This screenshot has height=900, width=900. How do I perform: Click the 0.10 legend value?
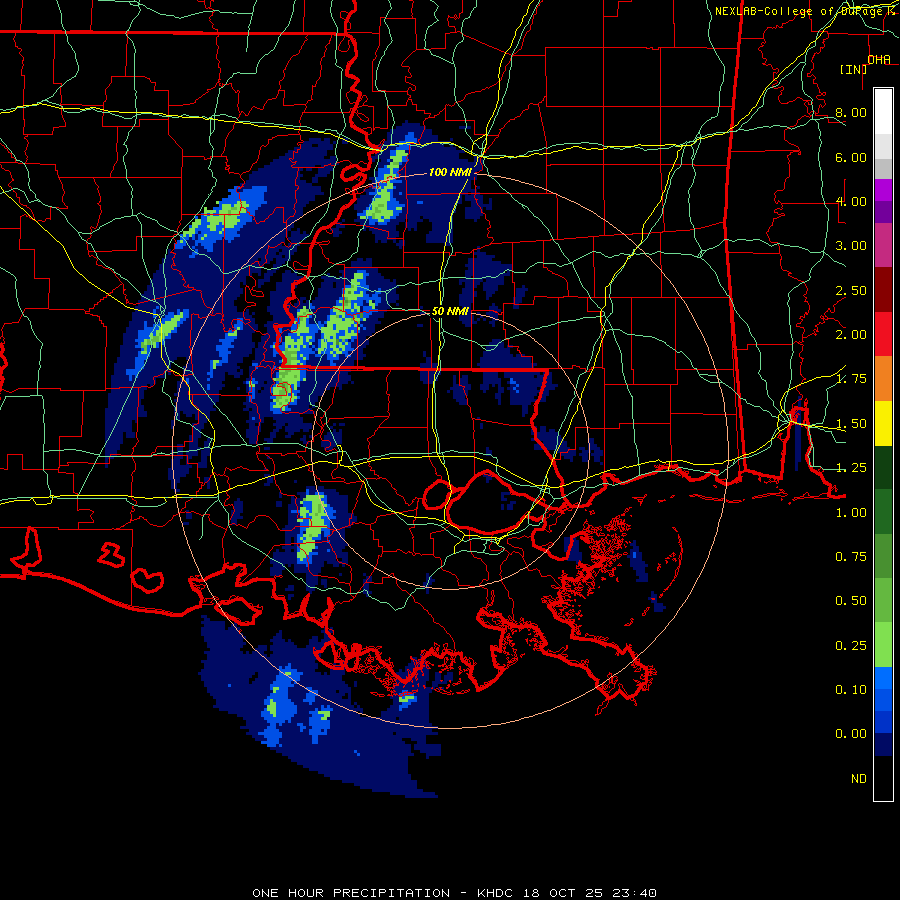tap(851, 690)
